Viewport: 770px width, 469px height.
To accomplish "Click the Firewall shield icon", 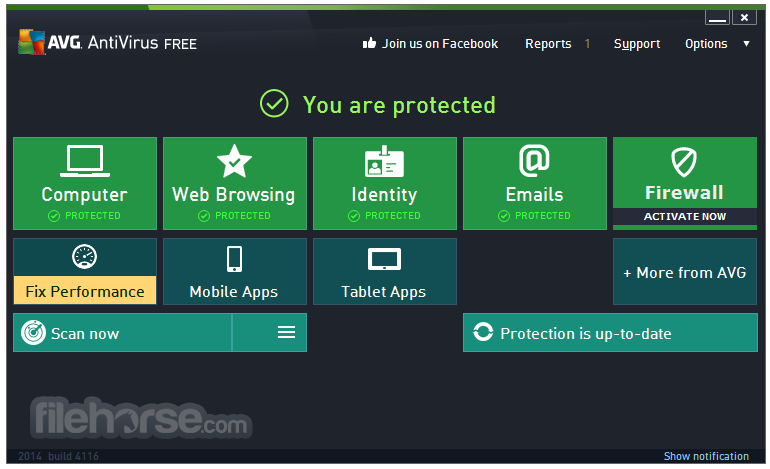I will point(684,161).
